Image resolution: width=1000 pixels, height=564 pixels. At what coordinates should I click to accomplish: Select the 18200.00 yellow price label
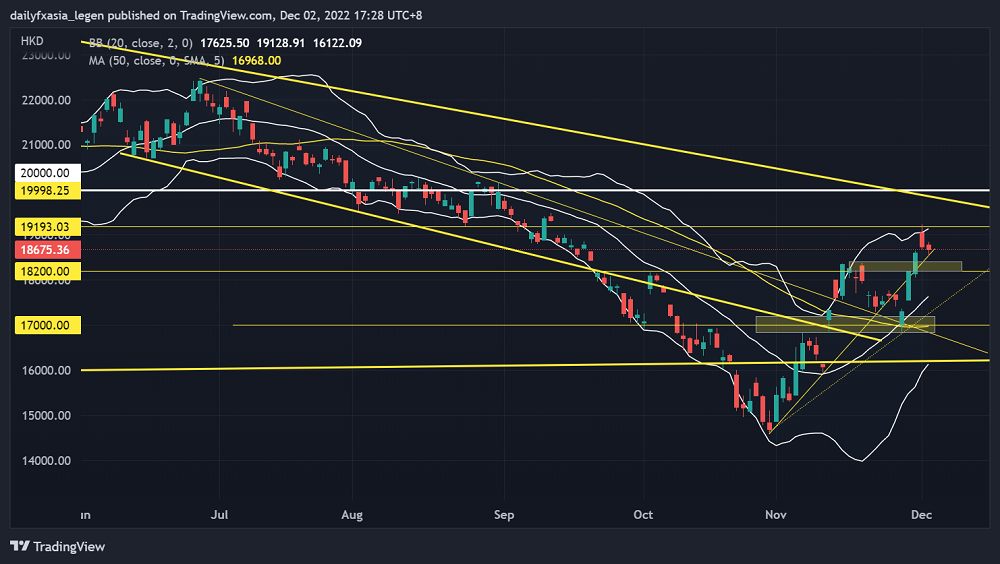click(47, 271)
